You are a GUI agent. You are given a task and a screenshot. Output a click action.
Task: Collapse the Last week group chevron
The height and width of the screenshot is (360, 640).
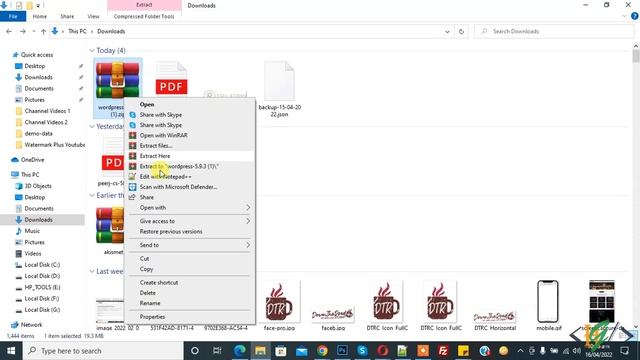(92, 271)
